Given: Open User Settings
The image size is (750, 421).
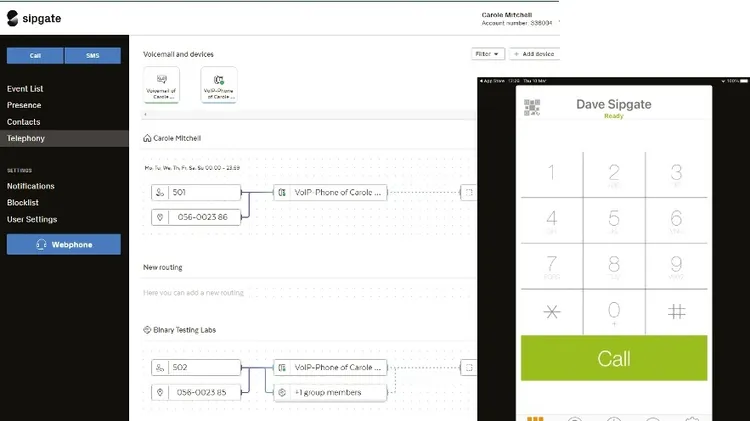Looking at the screenshot, I should tap(32, 219).
